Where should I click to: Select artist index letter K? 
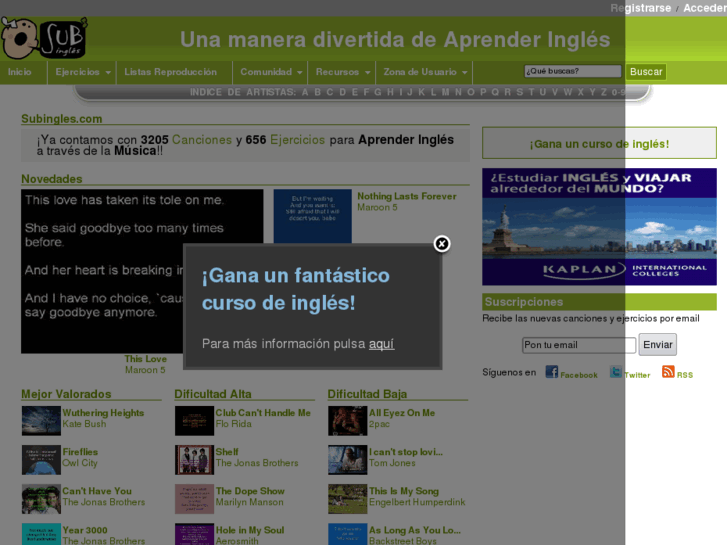point(421,92)
